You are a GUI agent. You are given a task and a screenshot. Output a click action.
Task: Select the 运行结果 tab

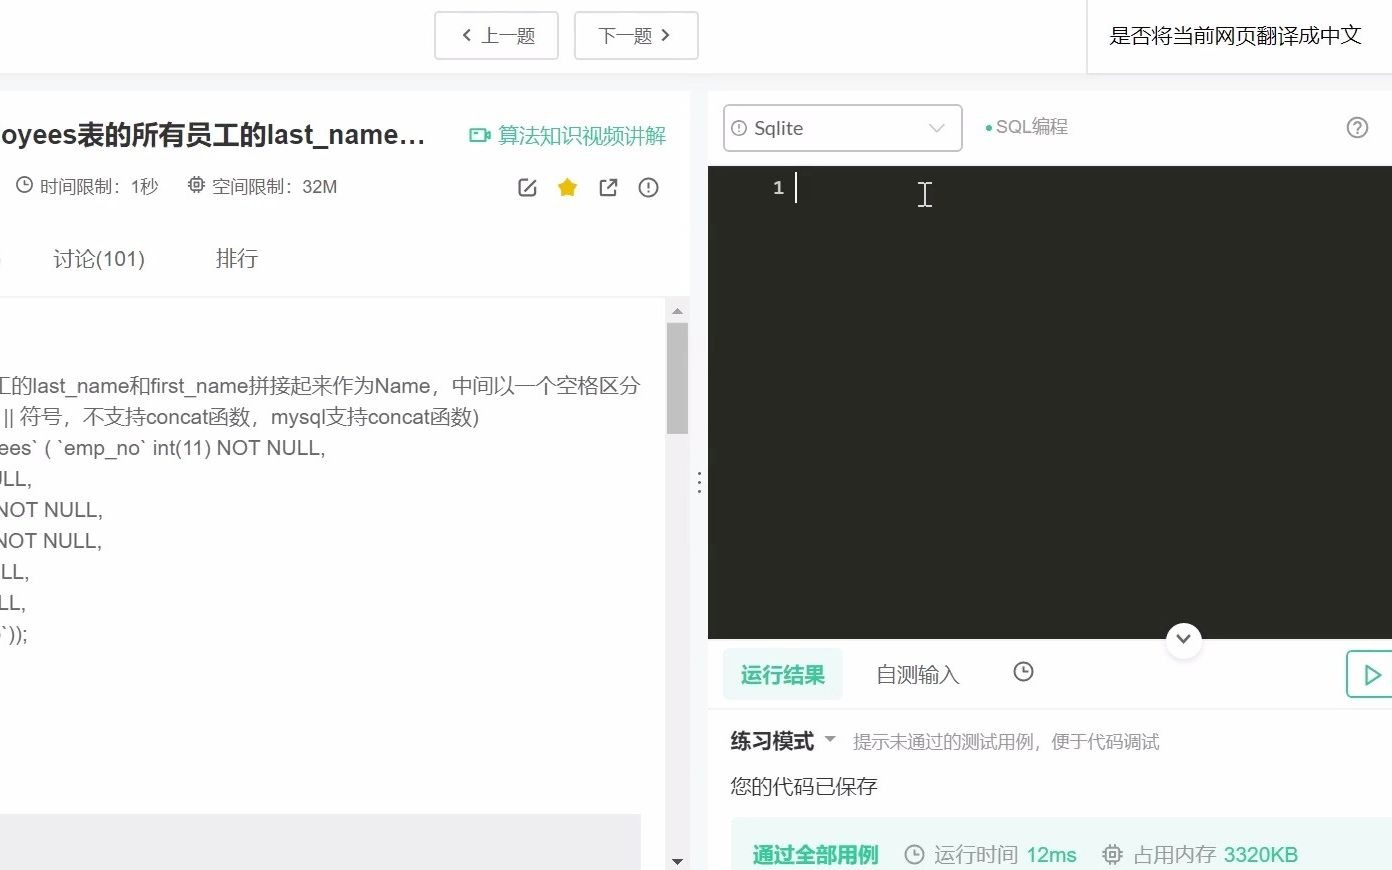pyautogui.click(x=783, y=675)
